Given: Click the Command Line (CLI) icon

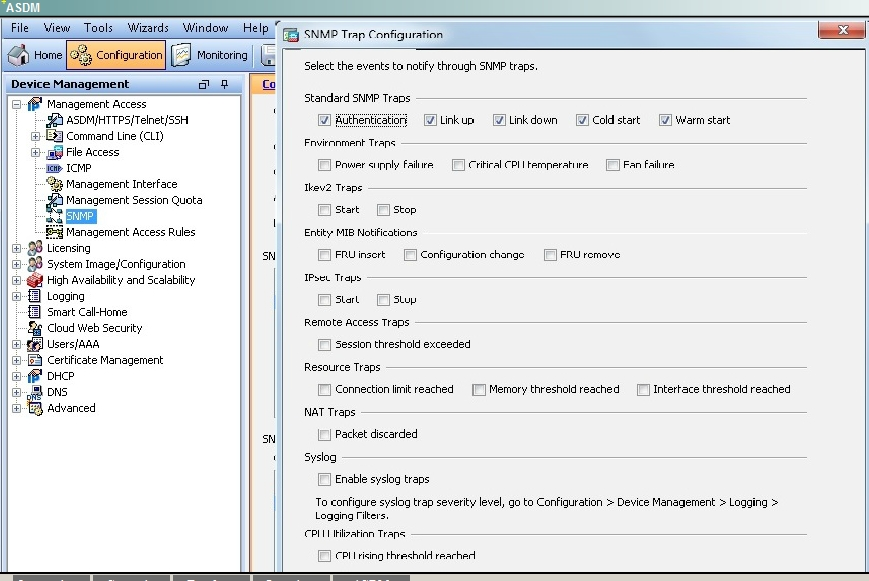Looking at the screenshot, I should (54, 136).
